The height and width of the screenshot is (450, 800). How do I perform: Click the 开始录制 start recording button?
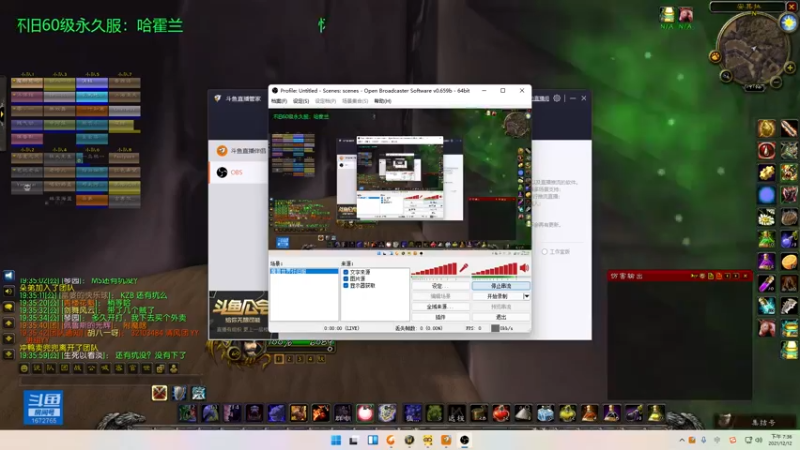(497, 296)
